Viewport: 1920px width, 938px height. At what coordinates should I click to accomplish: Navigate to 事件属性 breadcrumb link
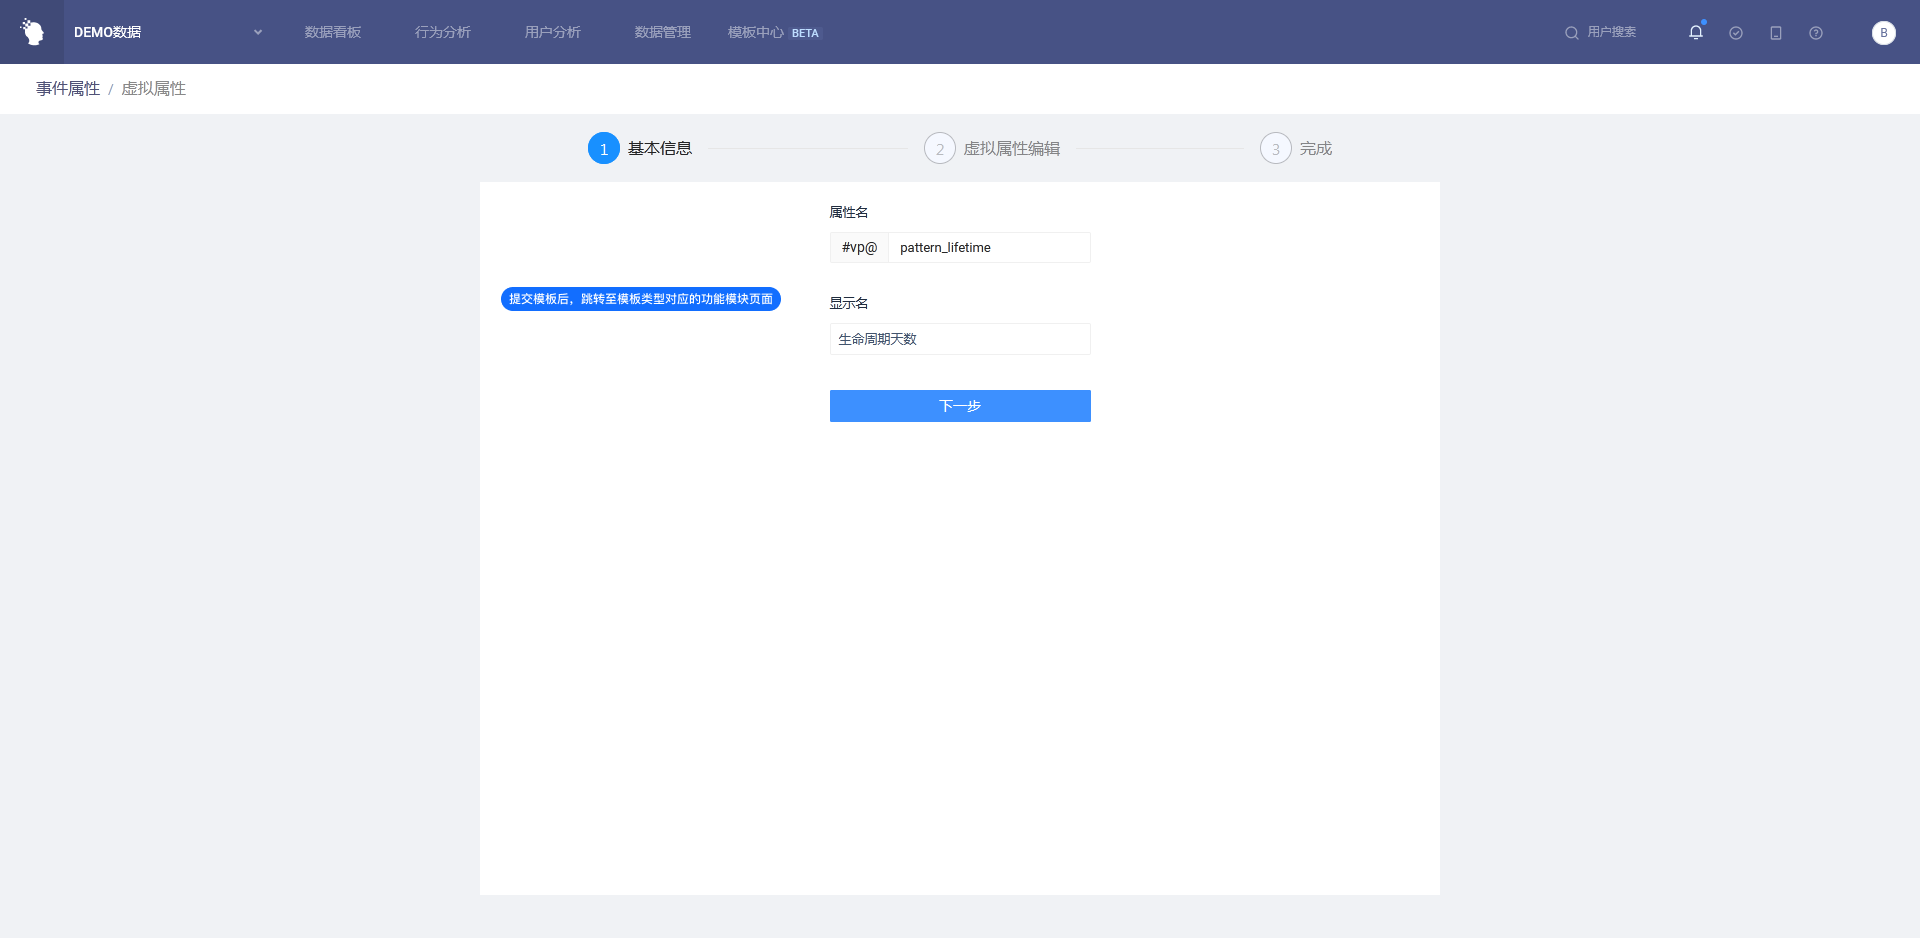pyautogui.click(x=68, y=89)
